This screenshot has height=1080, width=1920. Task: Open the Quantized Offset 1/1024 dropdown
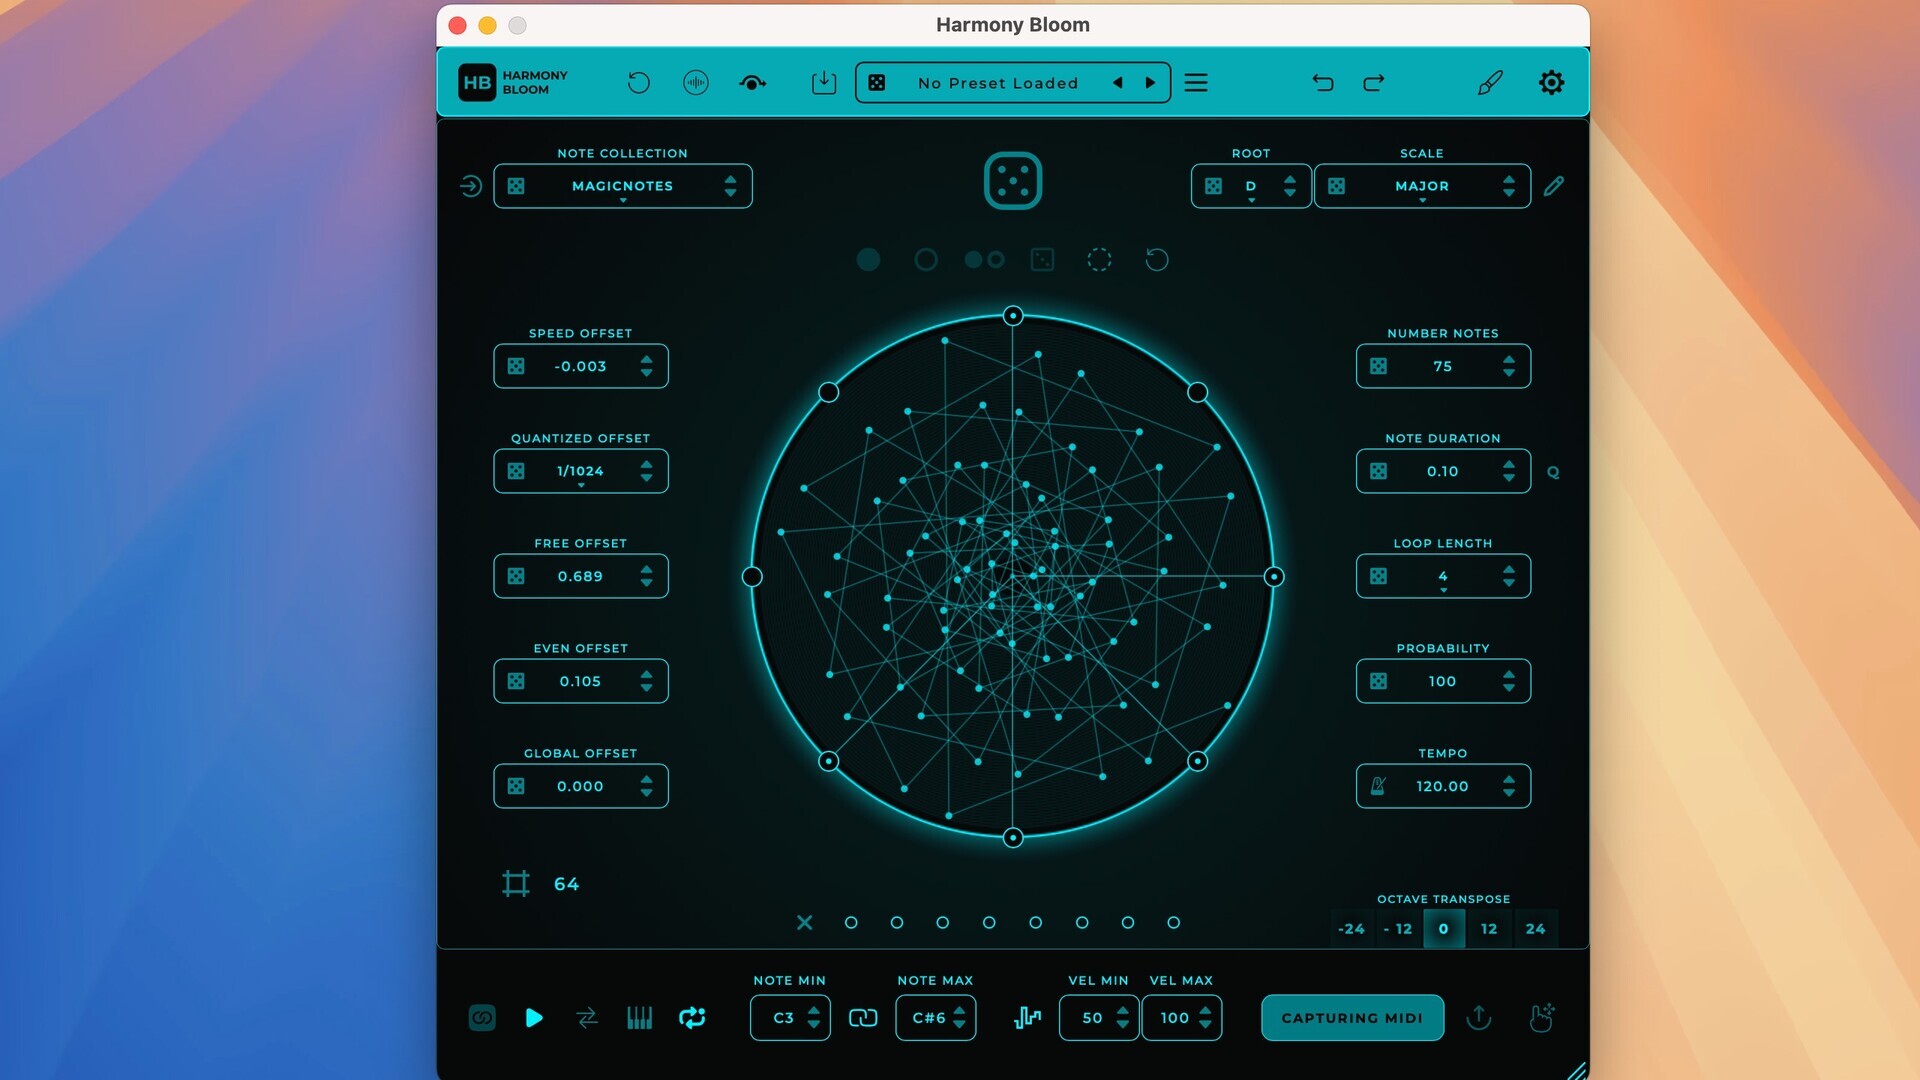pyautogui.click(x=581, y=471)
